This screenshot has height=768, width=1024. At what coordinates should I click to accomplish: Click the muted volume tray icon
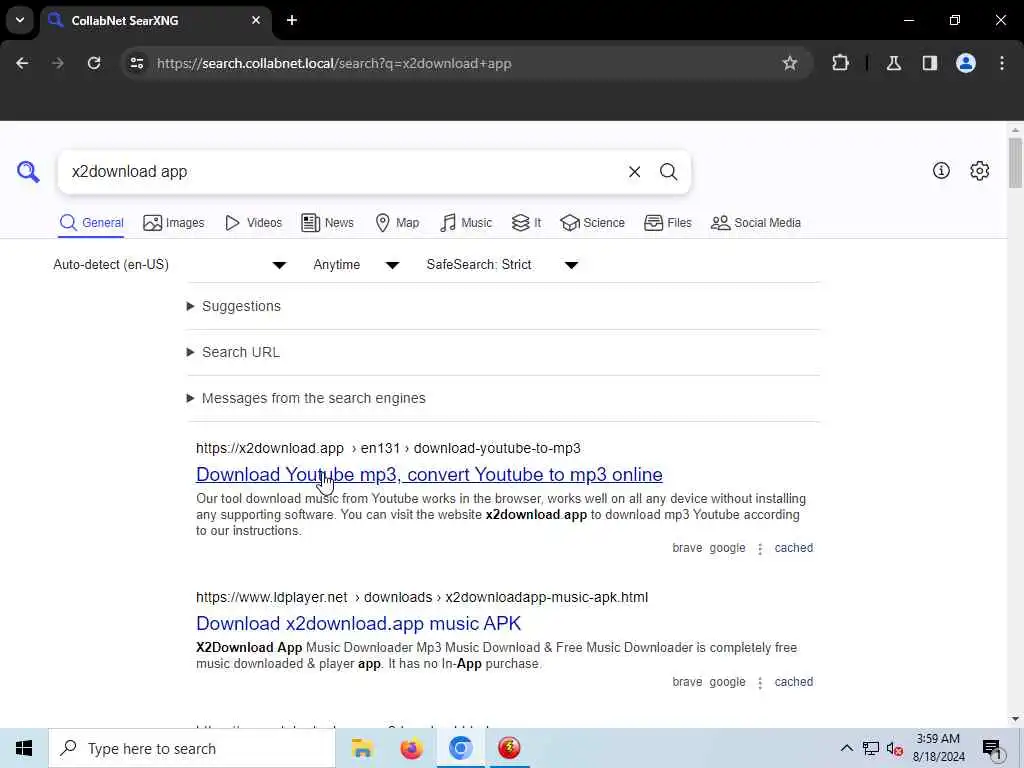coord(894,749)
